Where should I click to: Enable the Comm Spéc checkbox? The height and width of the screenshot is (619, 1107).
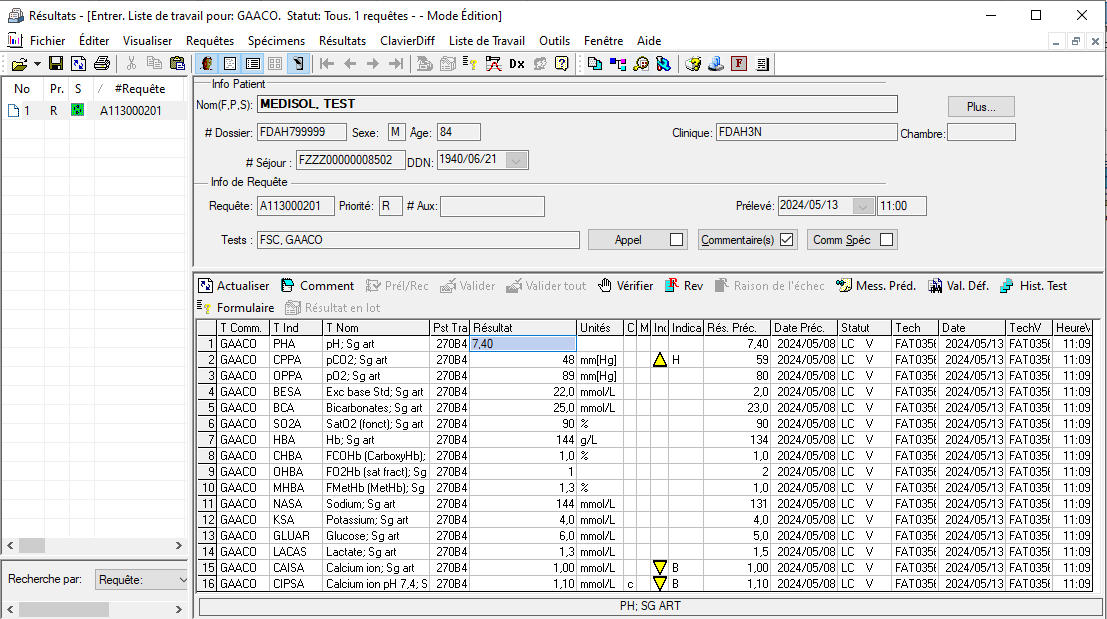click(885, 240)
